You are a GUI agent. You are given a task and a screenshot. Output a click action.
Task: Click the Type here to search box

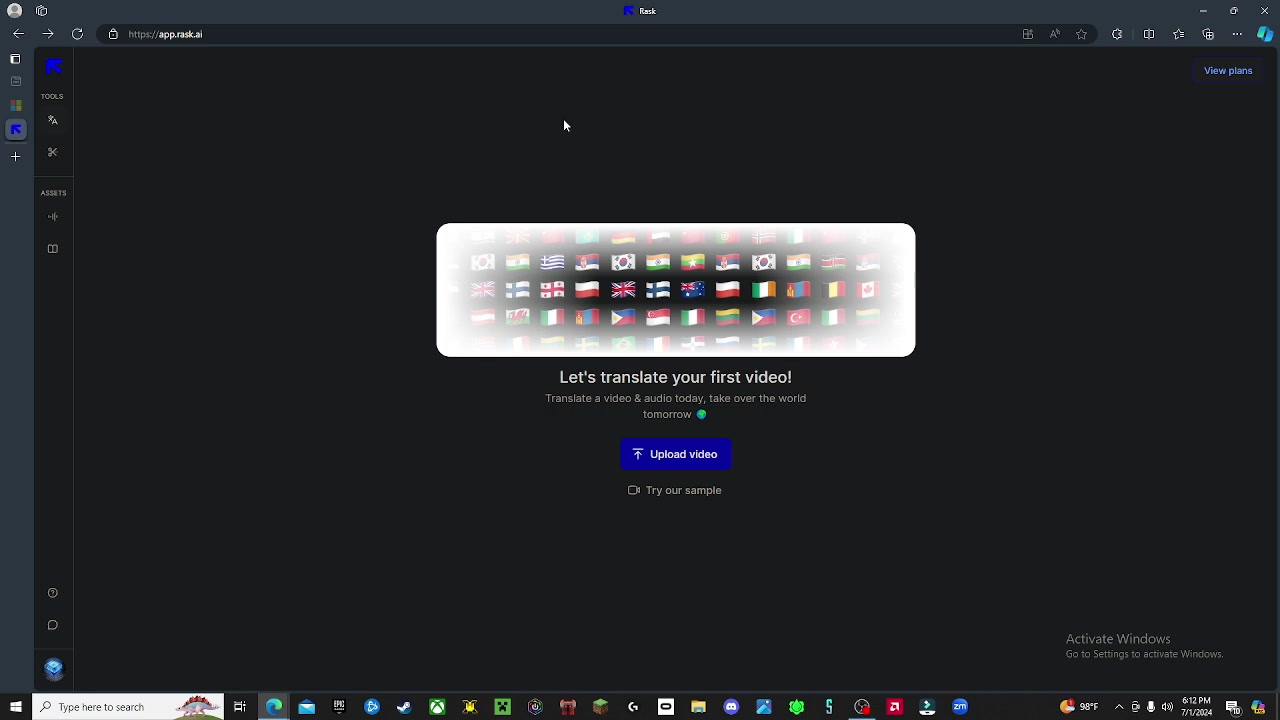tap(128, 707)
